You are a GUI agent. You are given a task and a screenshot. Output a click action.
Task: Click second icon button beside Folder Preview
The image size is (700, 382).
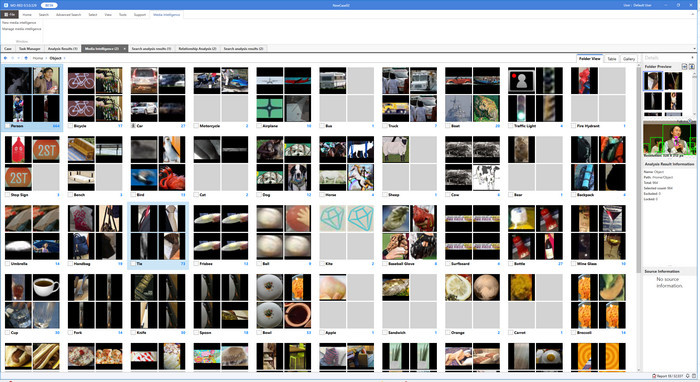(x=692, y=66)
